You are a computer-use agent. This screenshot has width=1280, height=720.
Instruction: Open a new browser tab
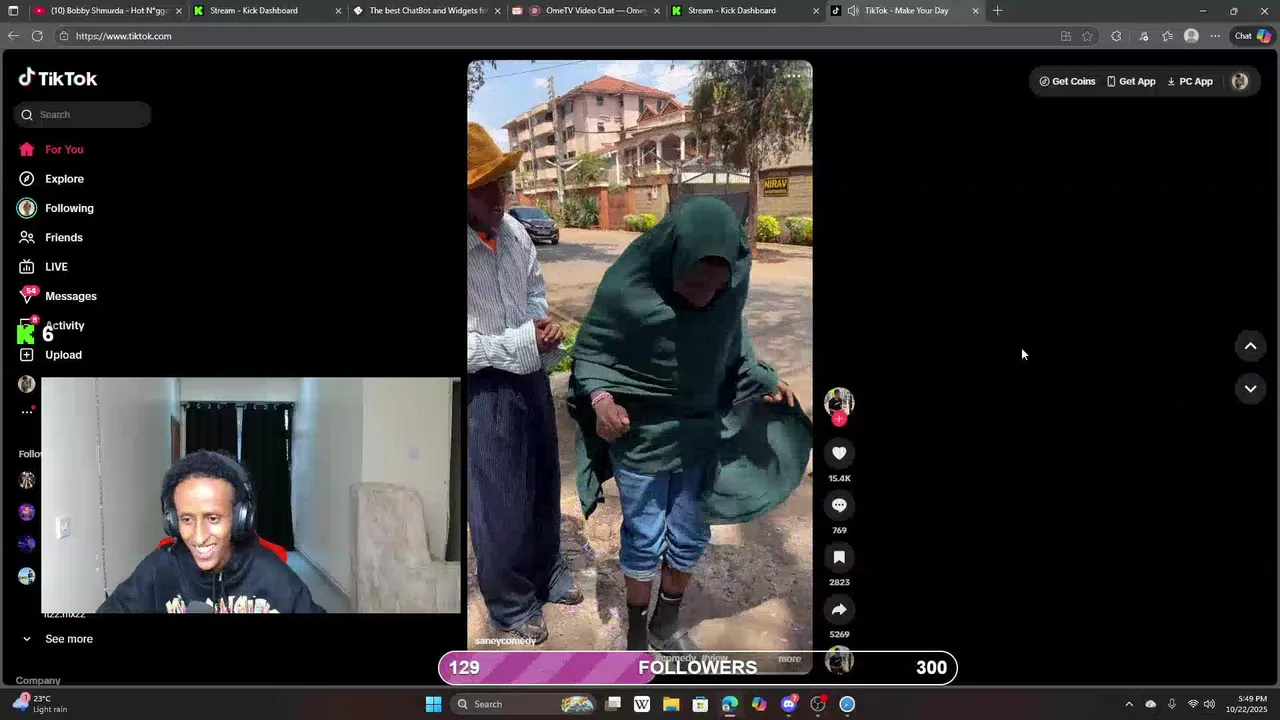coord(997,11)
